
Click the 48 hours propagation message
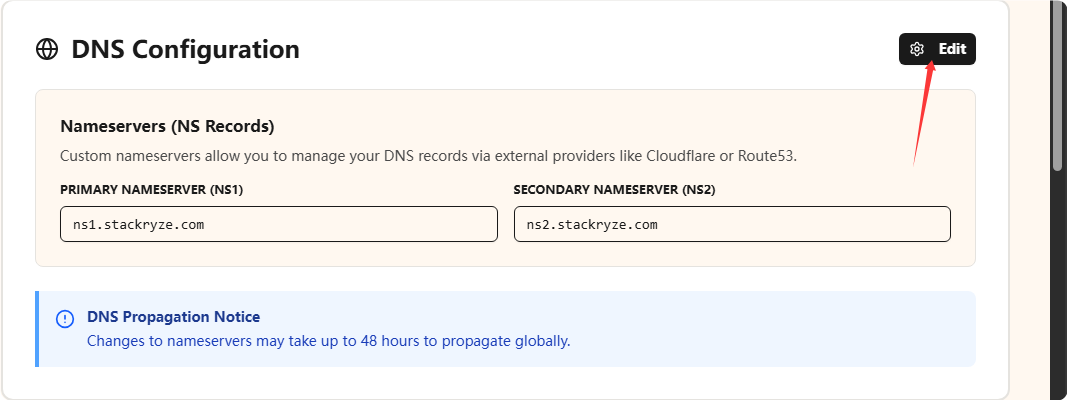coord(328,341)
